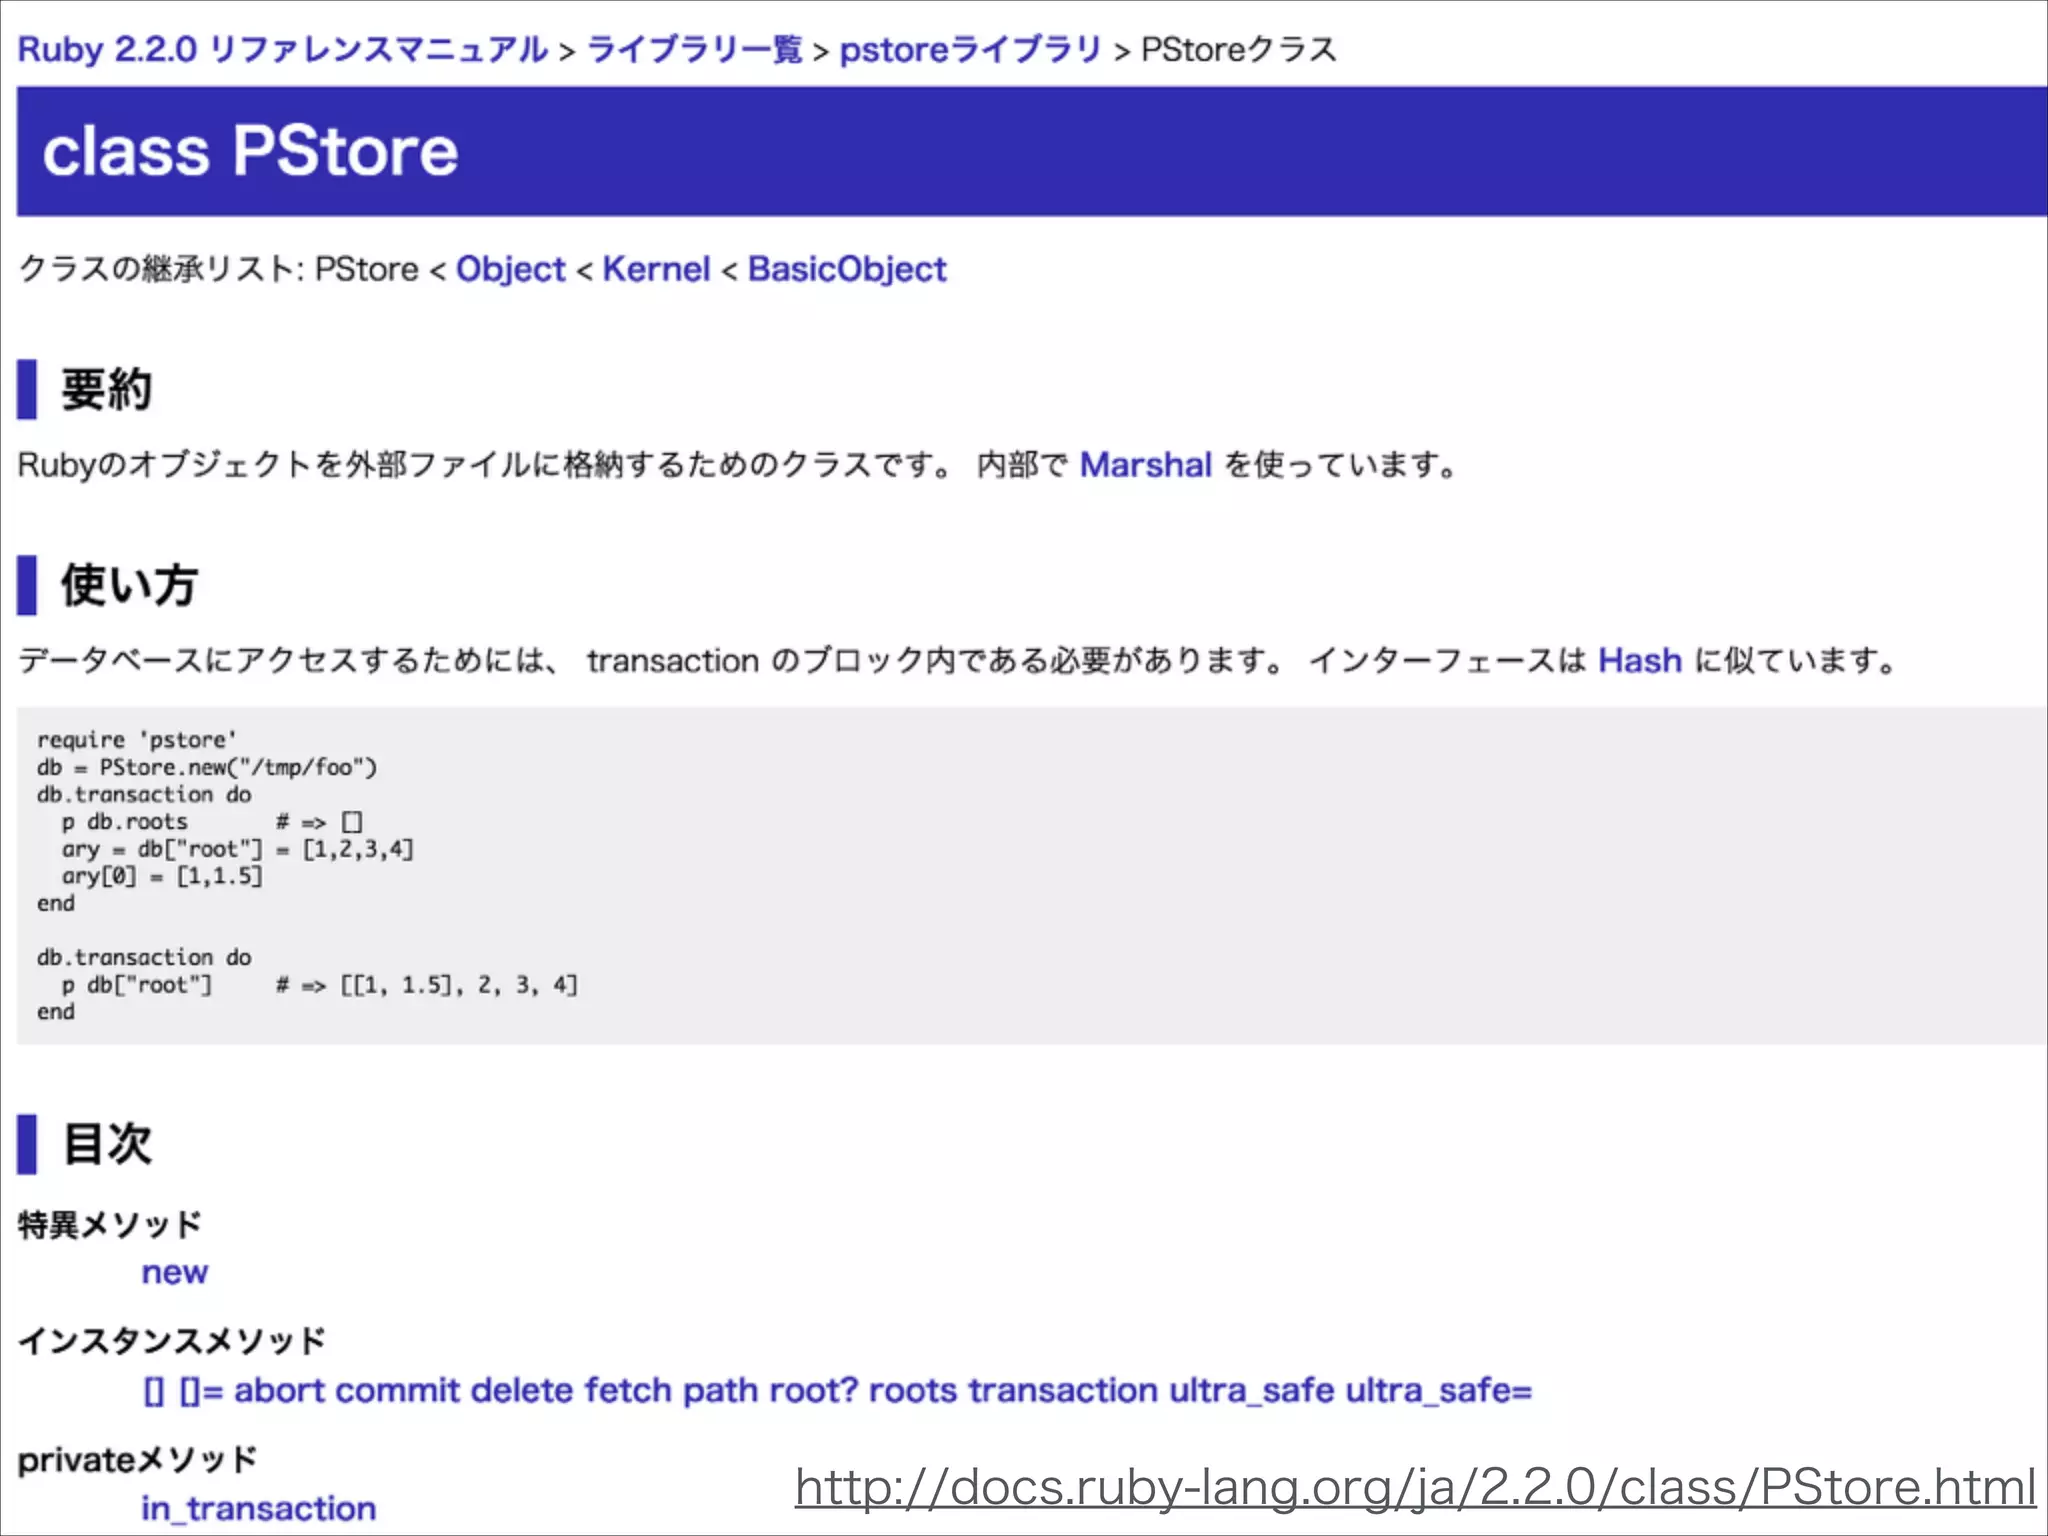Jump to the transaction instance method
The image size is (2048, 1536).
click(1063, 1391)
